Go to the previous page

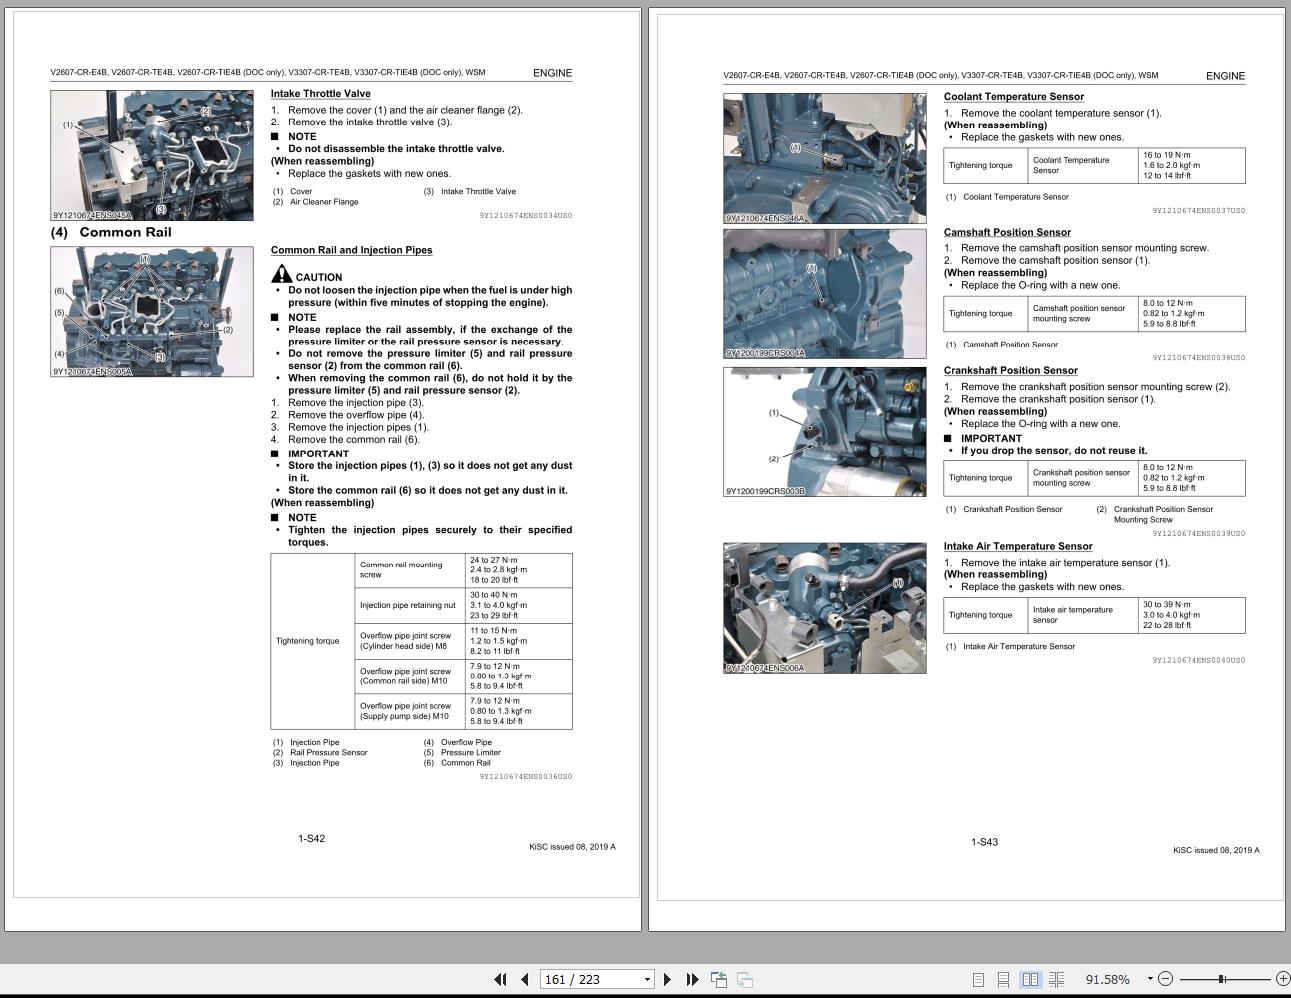524,979
